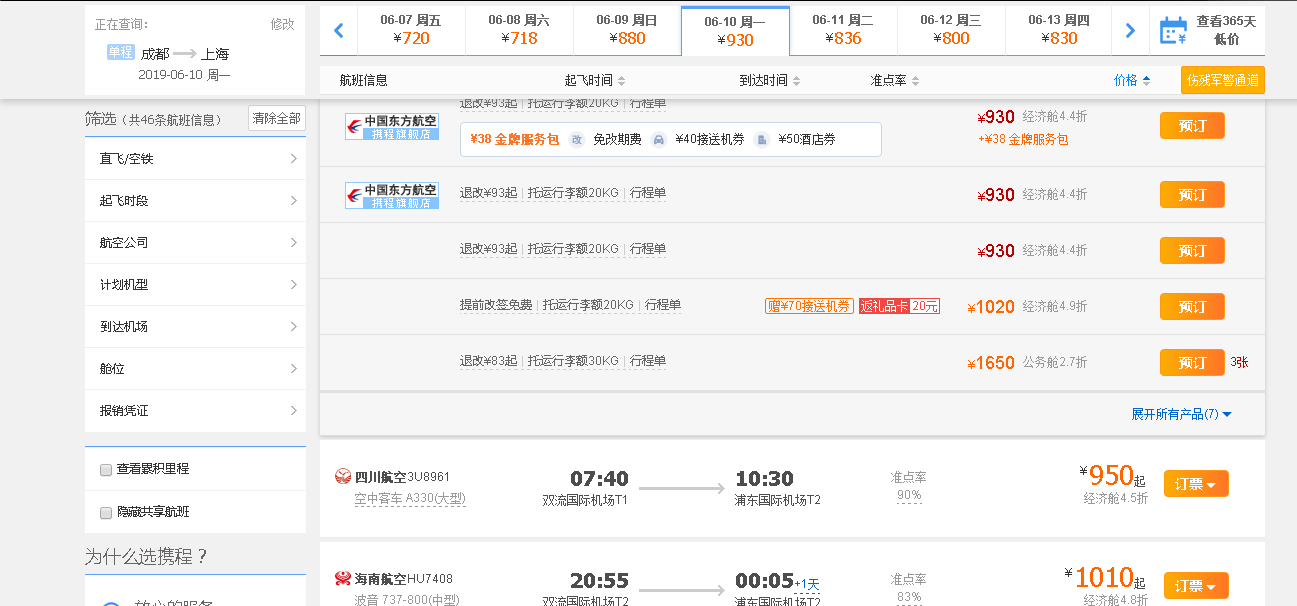This screenshot has width=1297, height=606.
Task: Expand the 报销凭证 filter
Action: (x=195, y=410)
